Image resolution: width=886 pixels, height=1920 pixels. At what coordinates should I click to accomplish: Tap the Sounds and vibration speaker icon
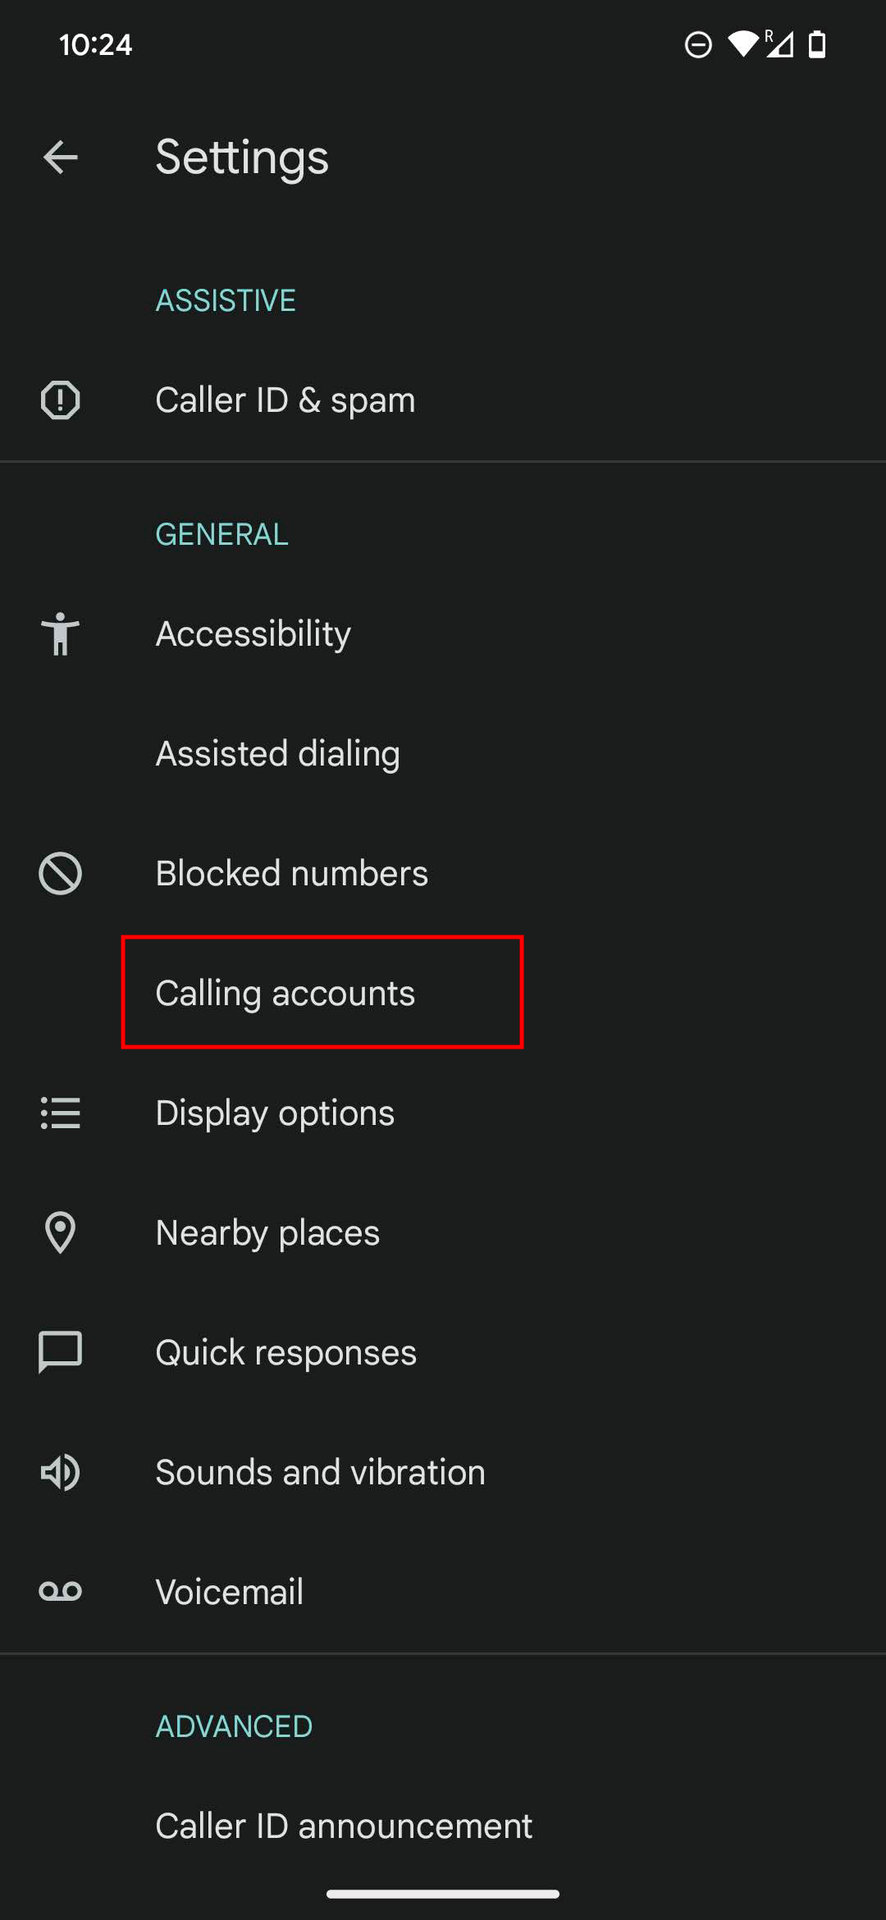tap(60, 1472)
